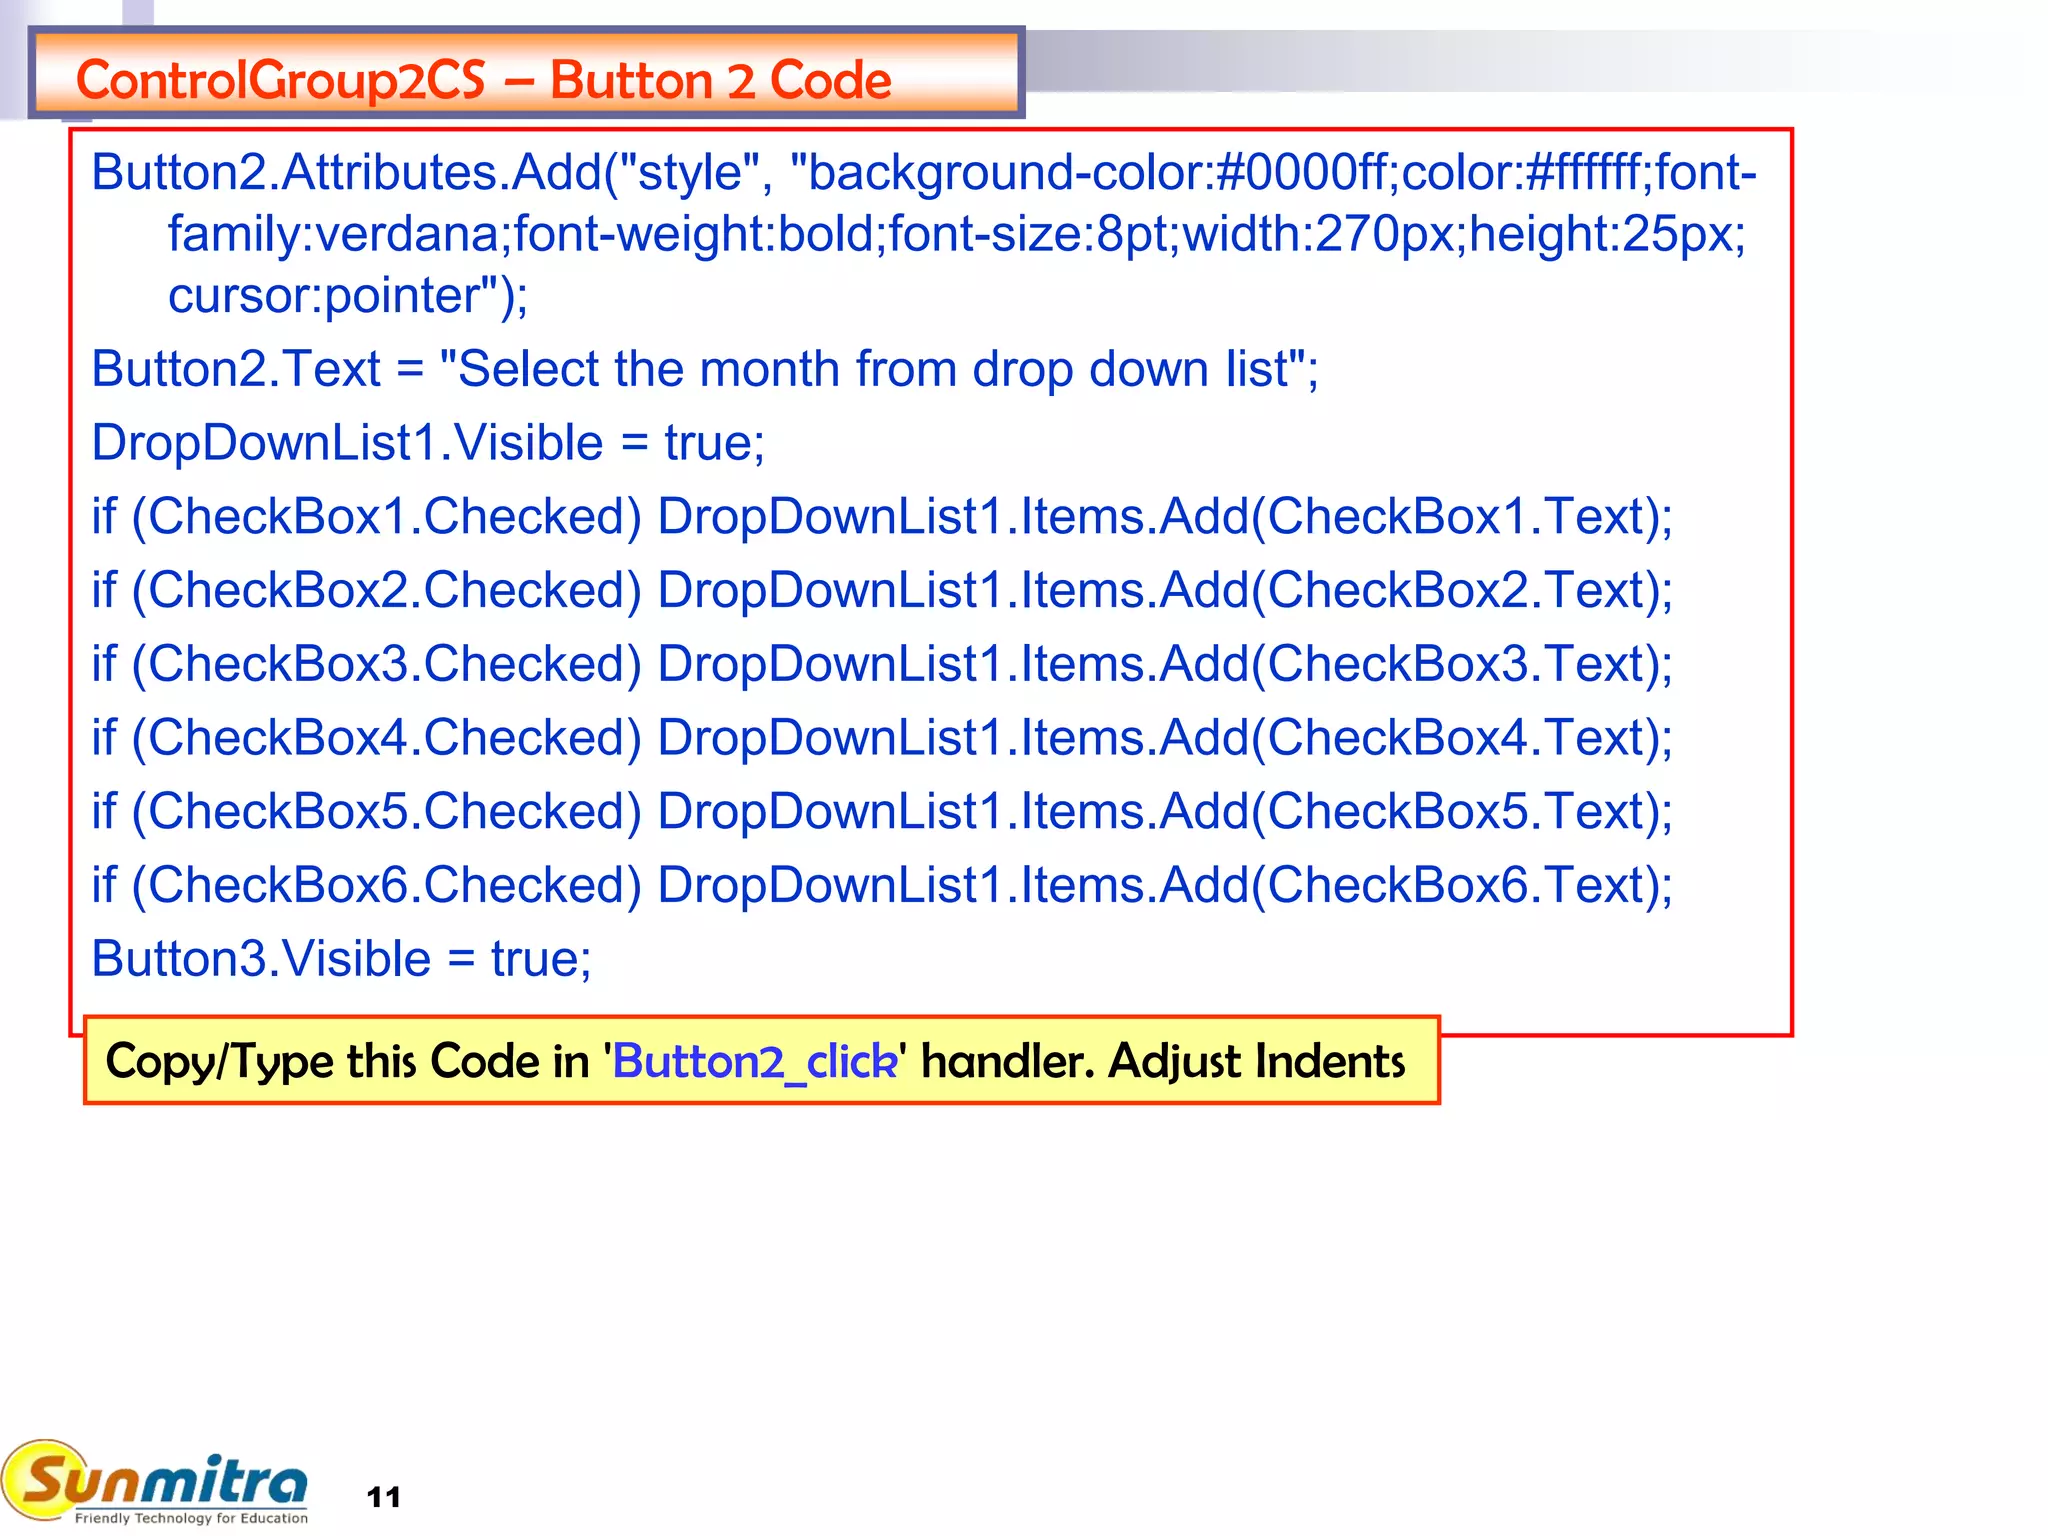The image size is (2048, 1536).
Task: Click the Button3.Visible = true line
Action: point(341,959)
